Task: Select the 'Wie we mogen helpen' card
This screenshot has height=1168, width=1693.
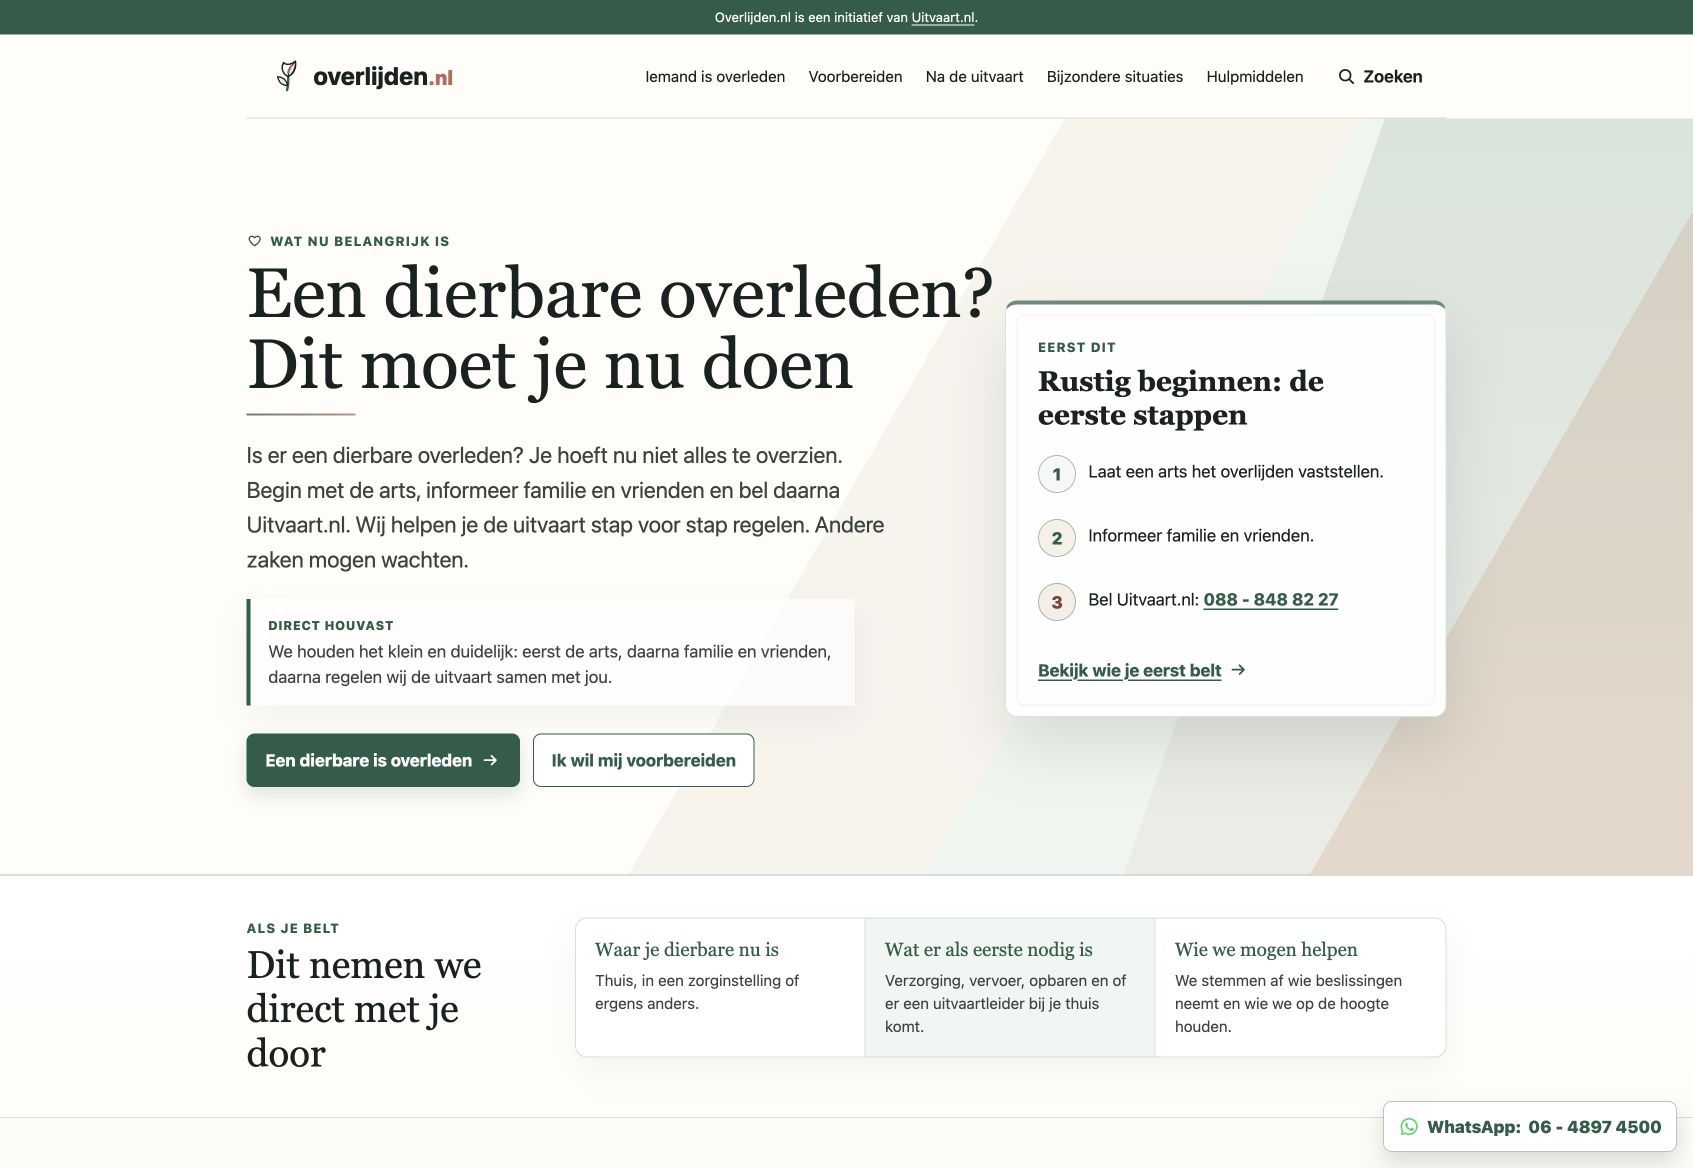Action: tap(1300, 987)
